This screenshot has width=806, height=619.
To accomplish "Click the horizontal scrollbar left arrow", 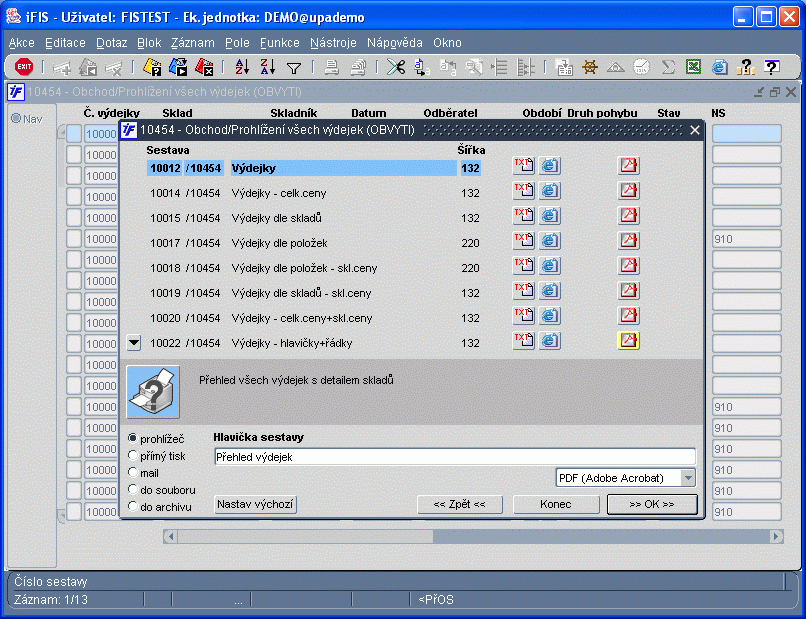I will tap(170, 537).
